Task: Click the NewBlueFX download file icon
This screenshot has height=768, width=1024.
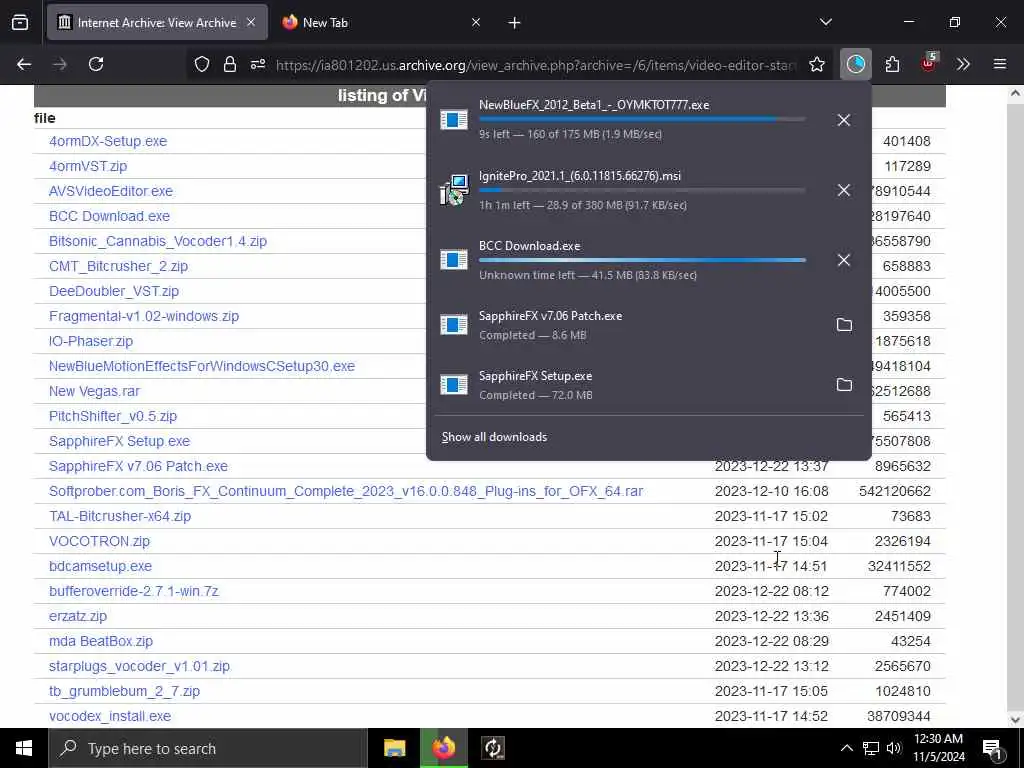Action: pos(454,120)
